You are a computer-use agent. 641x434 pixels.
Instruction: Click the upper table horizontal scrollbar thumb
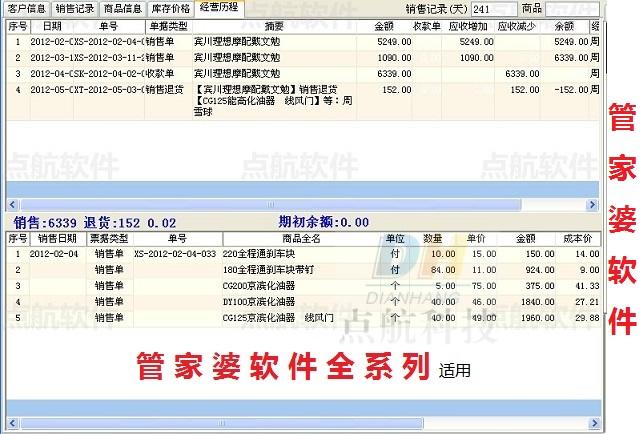point(271,204)
